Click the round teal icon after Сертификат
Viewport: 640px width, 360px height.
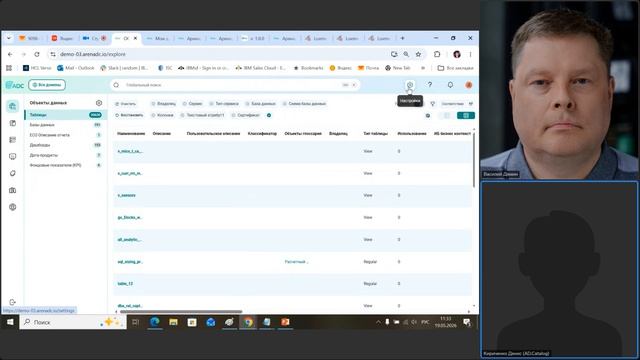269,115
